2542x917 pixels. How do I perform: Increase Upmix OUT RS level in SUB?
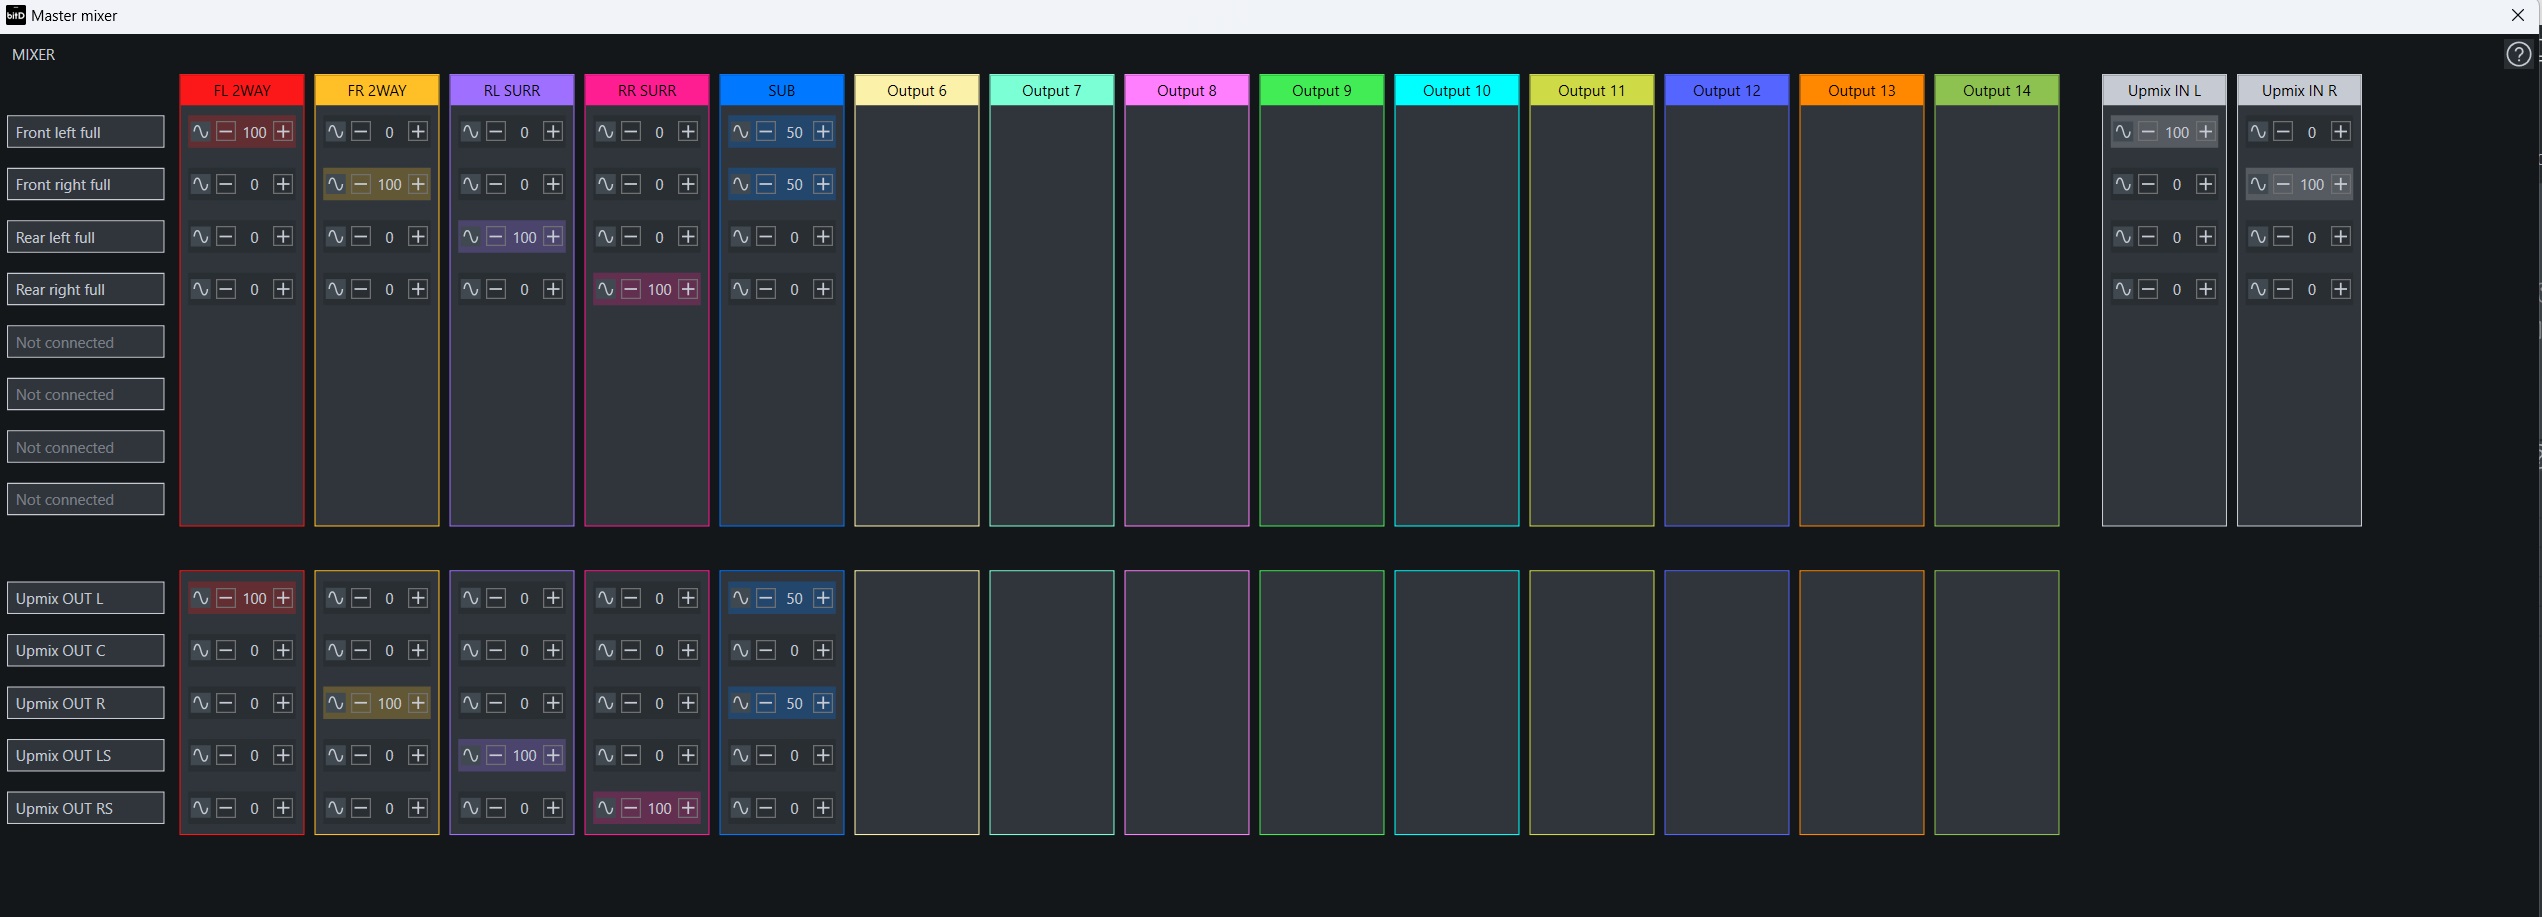click(823, 808)
